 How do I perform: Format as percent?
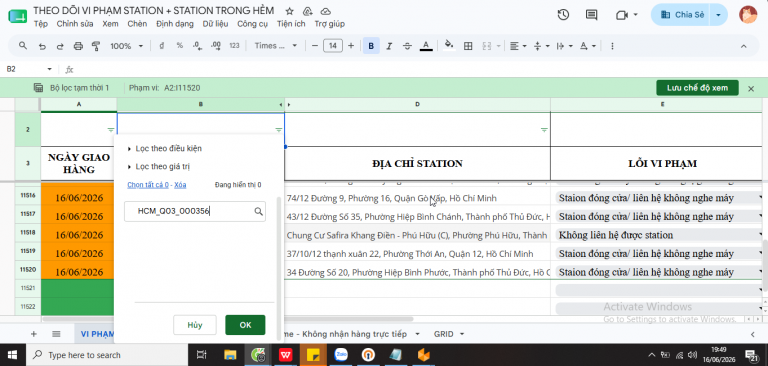(180, 46)
